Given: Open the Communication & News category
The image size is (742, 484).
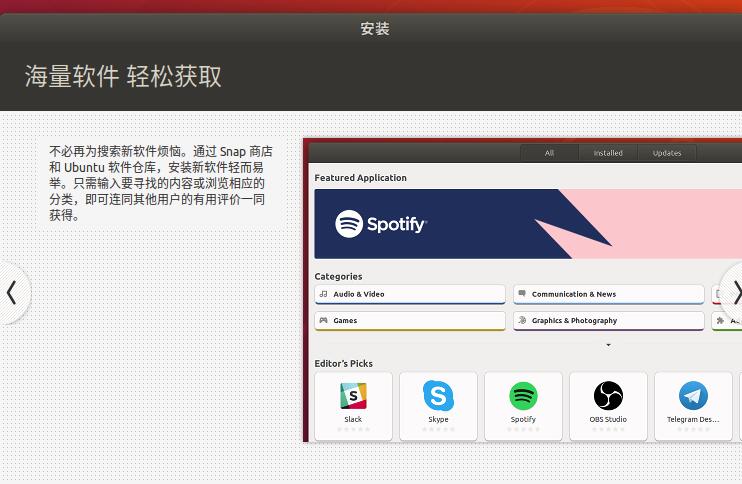Looking at the screenshot, I should [608, 294].
